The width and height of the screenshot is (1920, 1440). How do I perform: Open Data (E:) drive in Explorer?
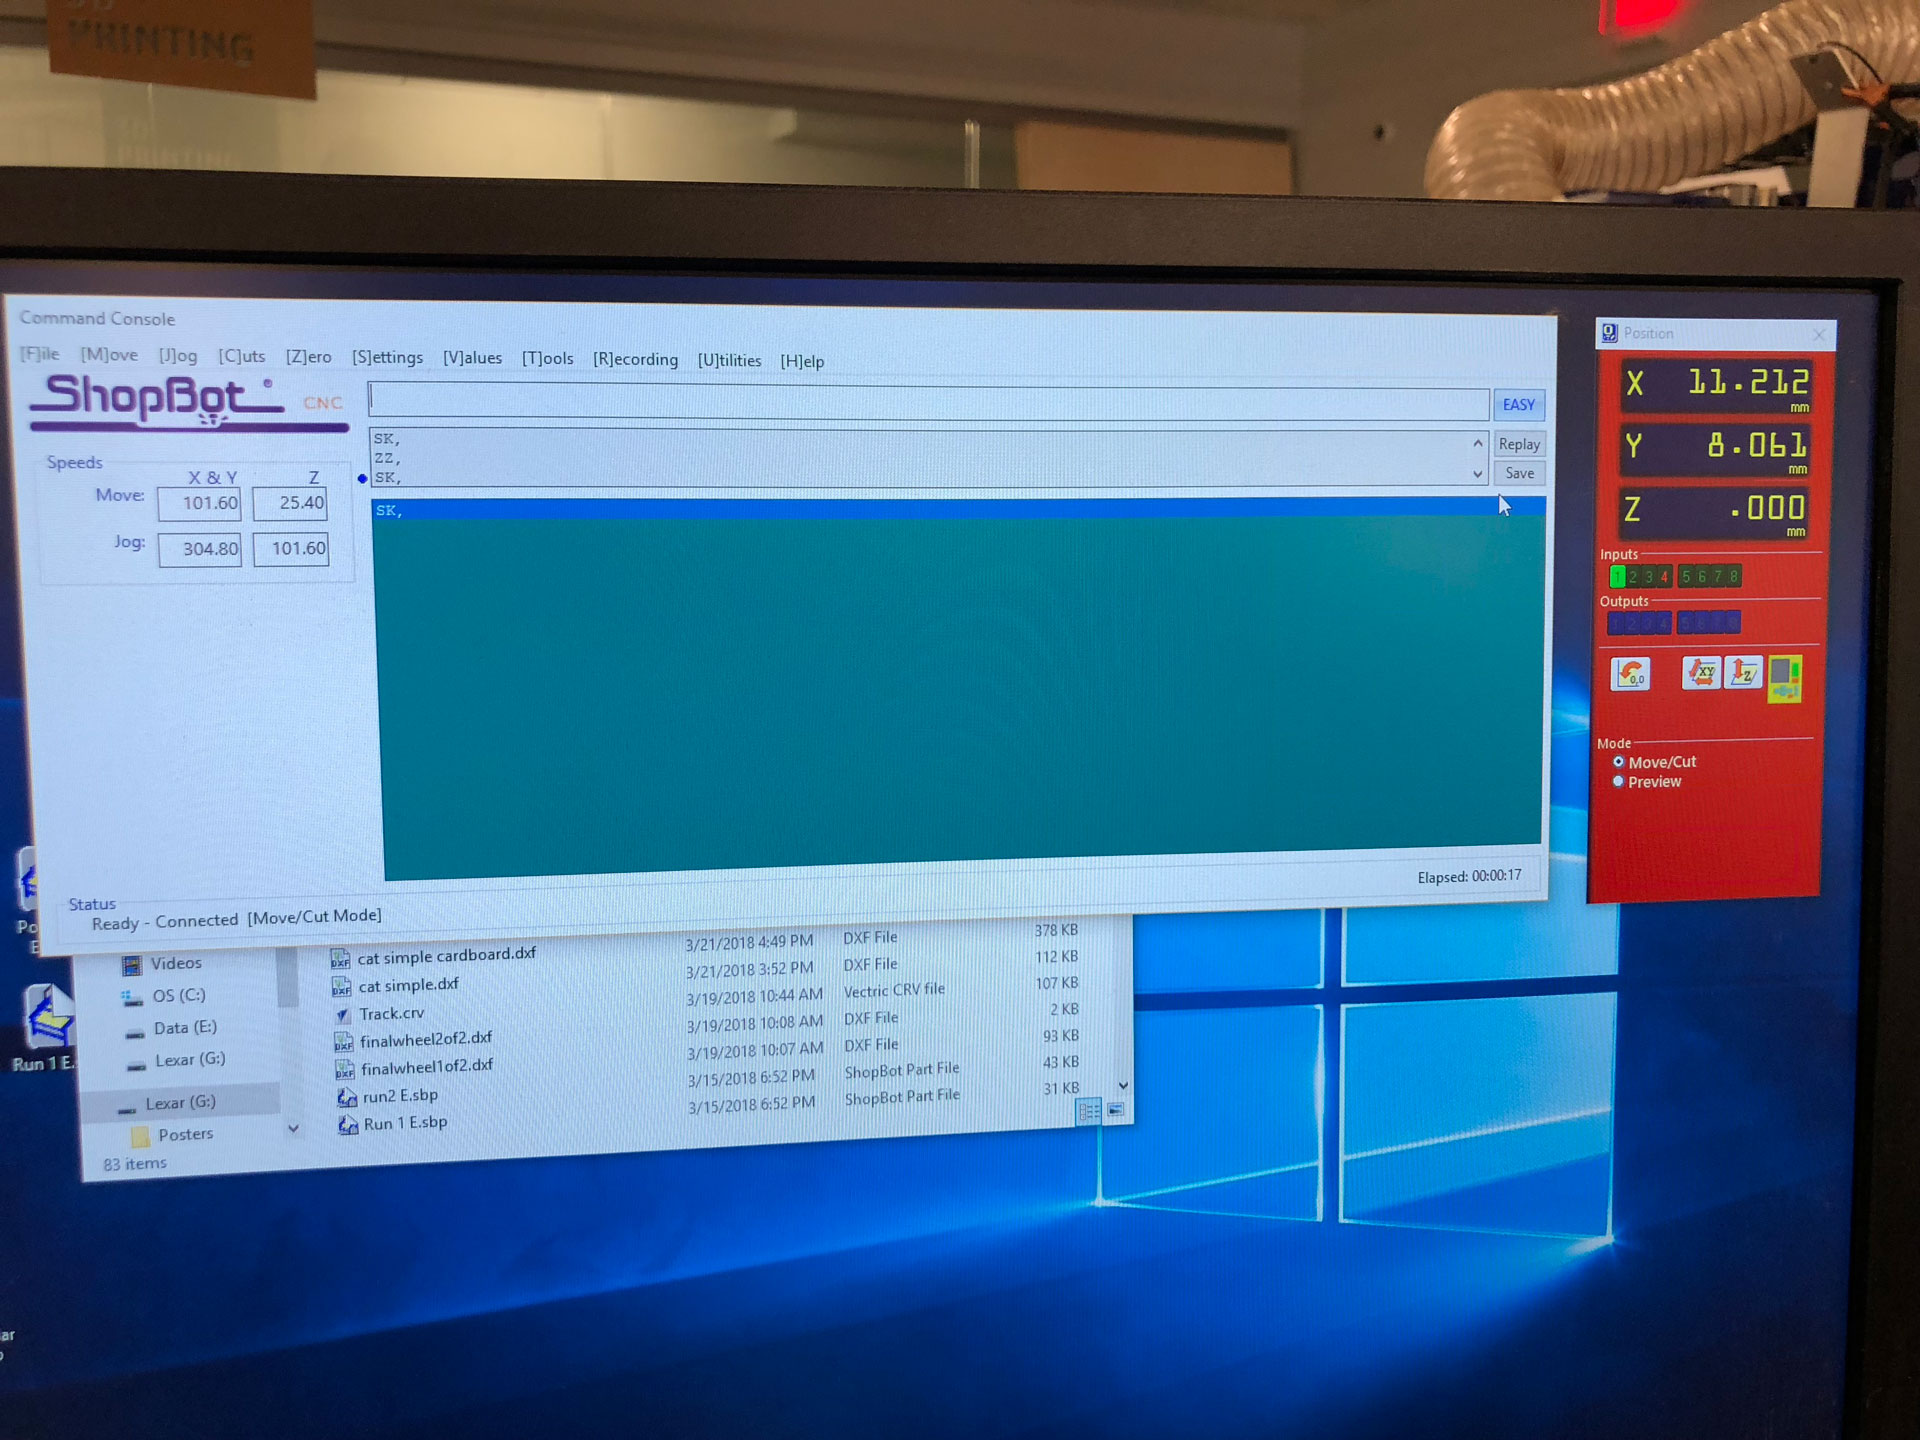(184, 1028)
